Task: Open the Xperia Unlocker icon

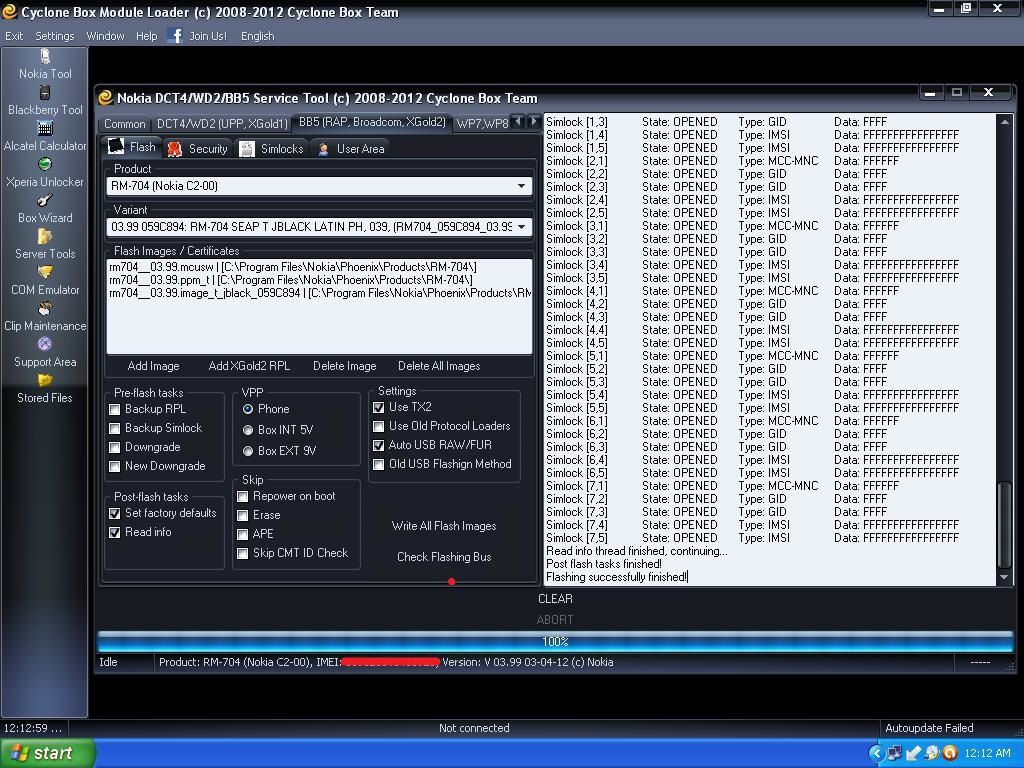Action: 44,164
